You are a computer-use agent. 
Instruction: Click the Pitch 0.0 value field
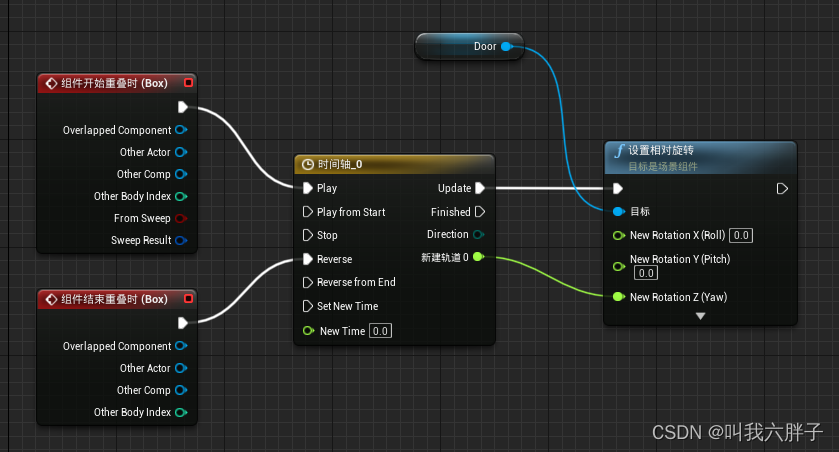tap(646, 273)
